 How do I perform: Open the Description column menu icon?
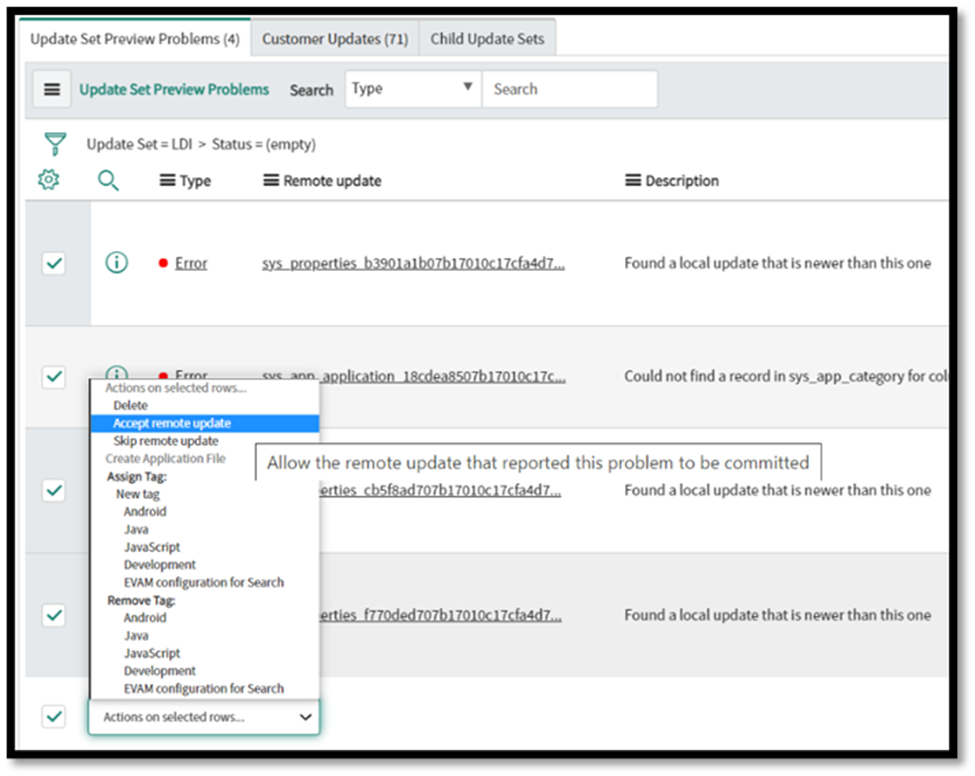(632, 181)
